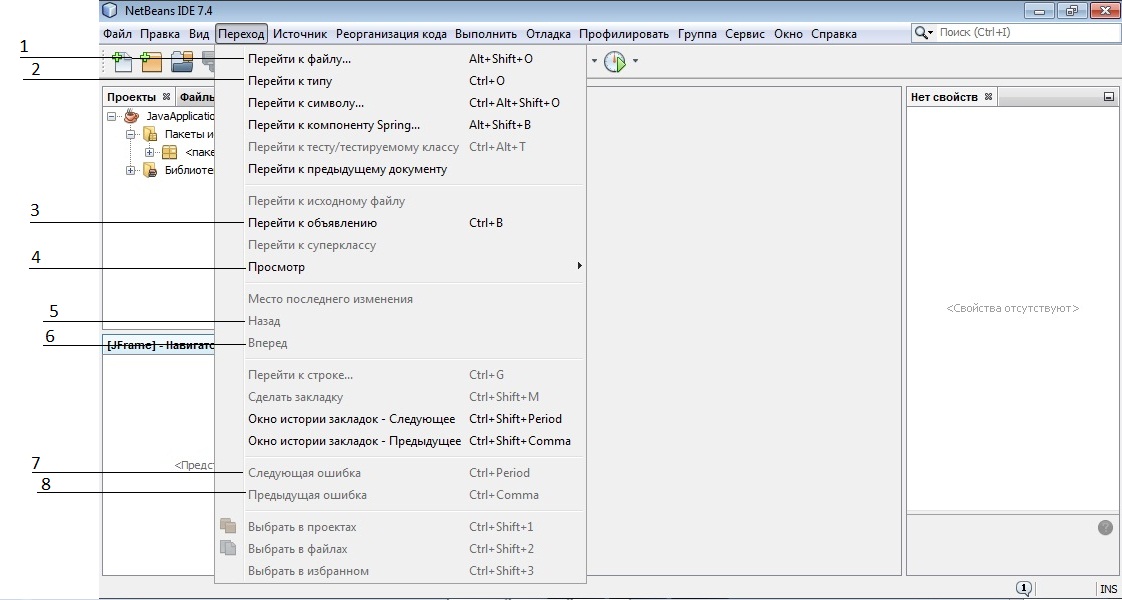This screenshot has height=600, width=1122.
Task: Choose Перейти к файлу menu entry
Action: coord(400,59)
